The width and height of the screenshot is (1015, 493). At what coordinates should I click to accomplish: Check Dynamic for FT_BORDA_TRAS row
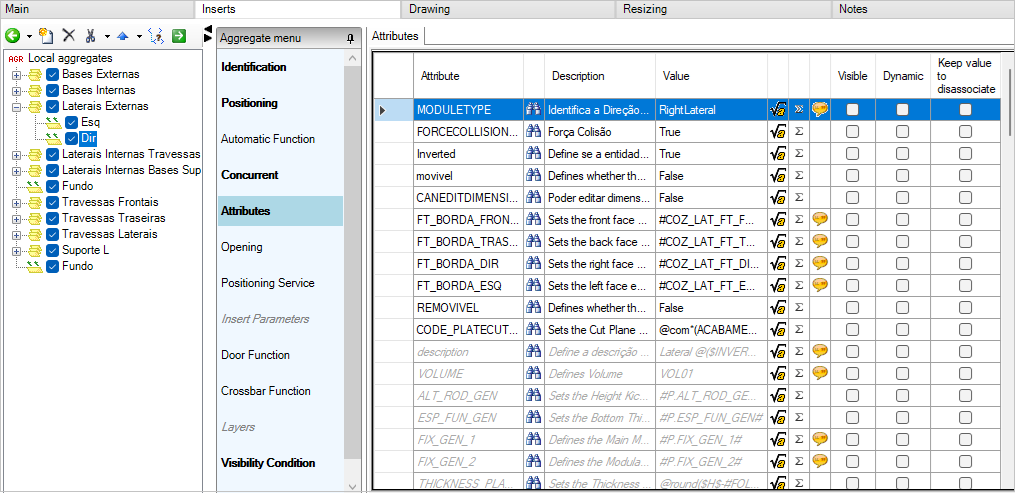click(902, 241)
